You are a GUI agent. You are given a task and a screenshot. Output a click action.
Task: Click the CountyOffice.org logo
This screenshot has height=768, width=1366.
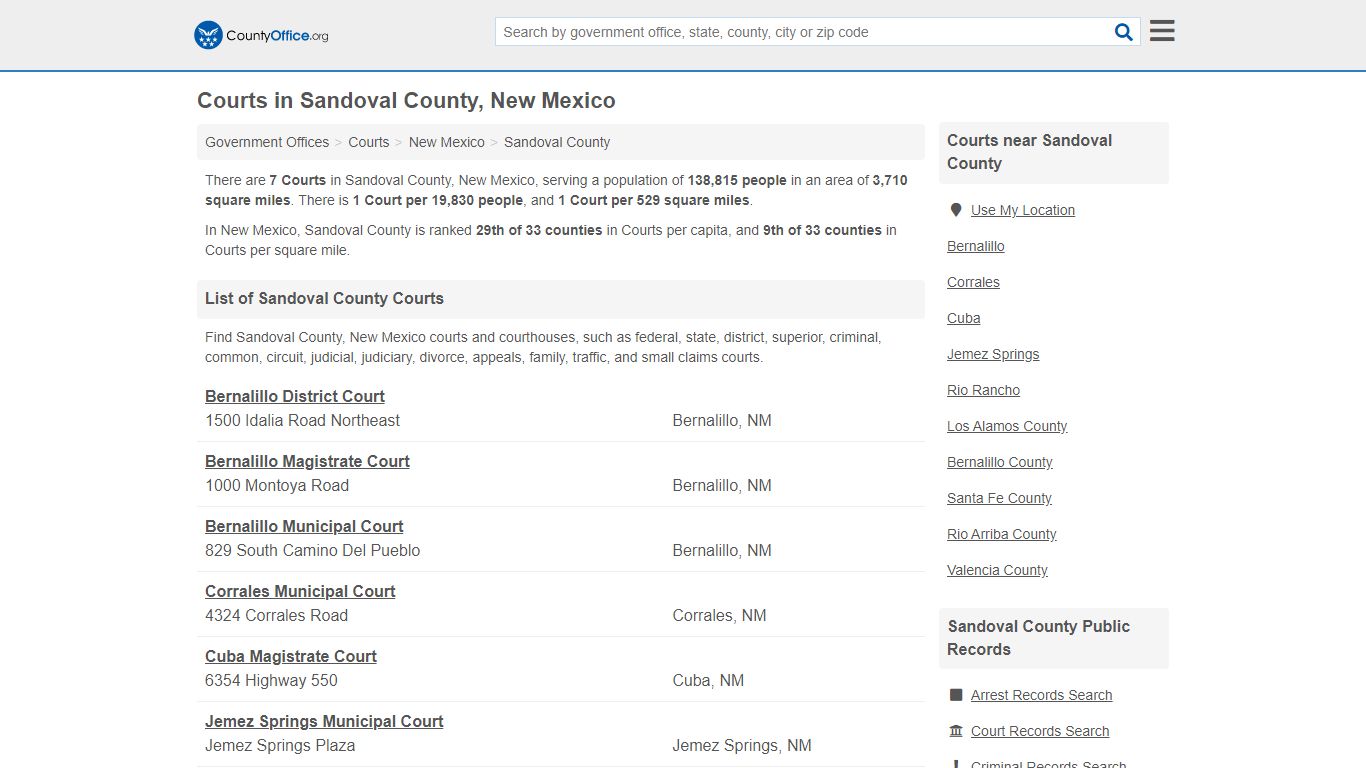(x=261, y=35)
